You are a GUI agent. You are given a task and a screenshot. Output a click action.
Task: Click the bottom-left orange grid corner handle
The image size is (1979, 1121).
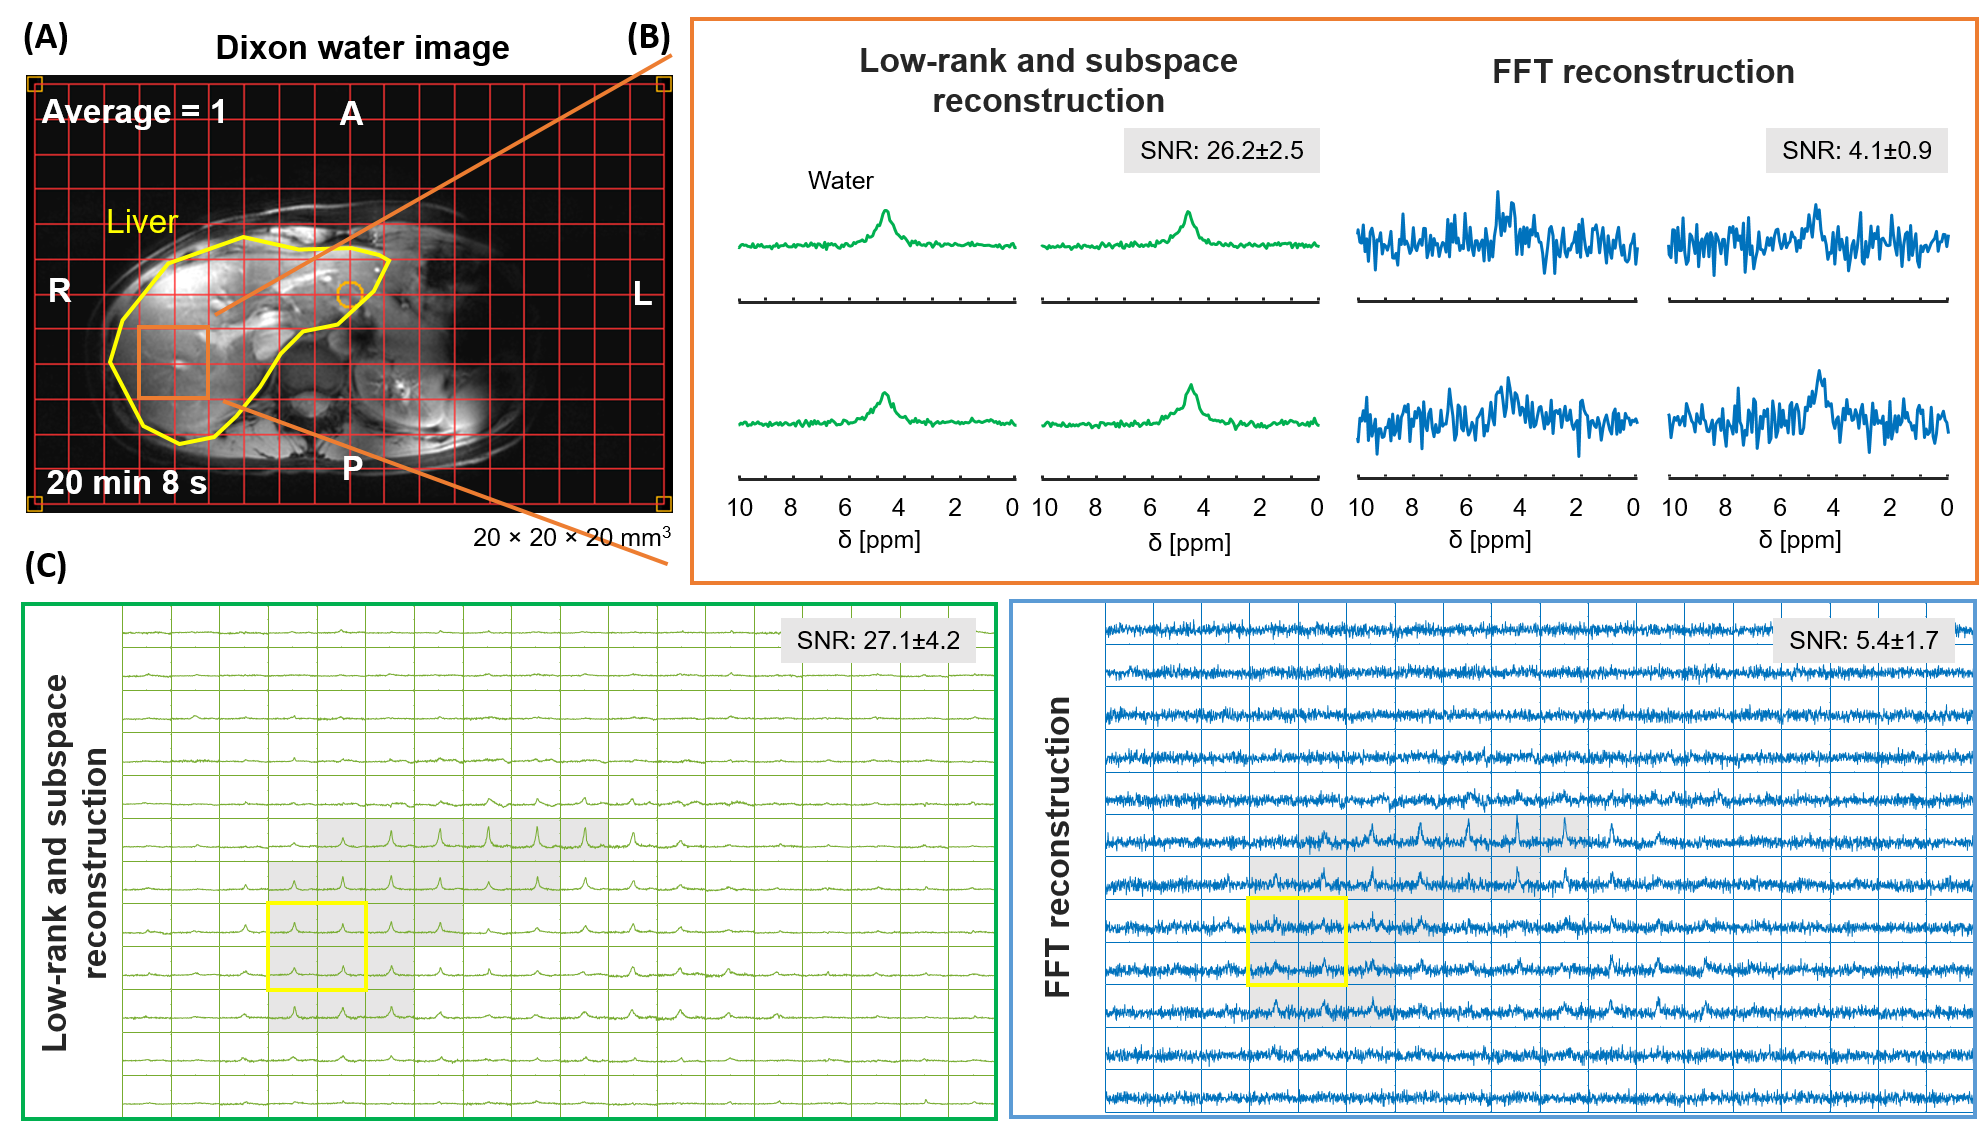[x=35, y=503]
